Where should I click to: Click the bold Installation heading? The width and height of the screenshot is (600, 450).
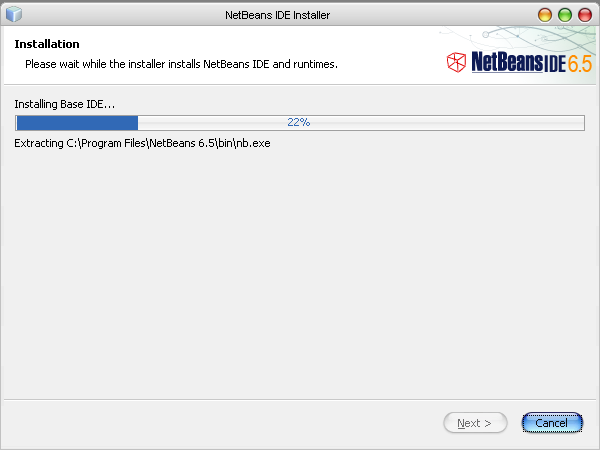47,44
